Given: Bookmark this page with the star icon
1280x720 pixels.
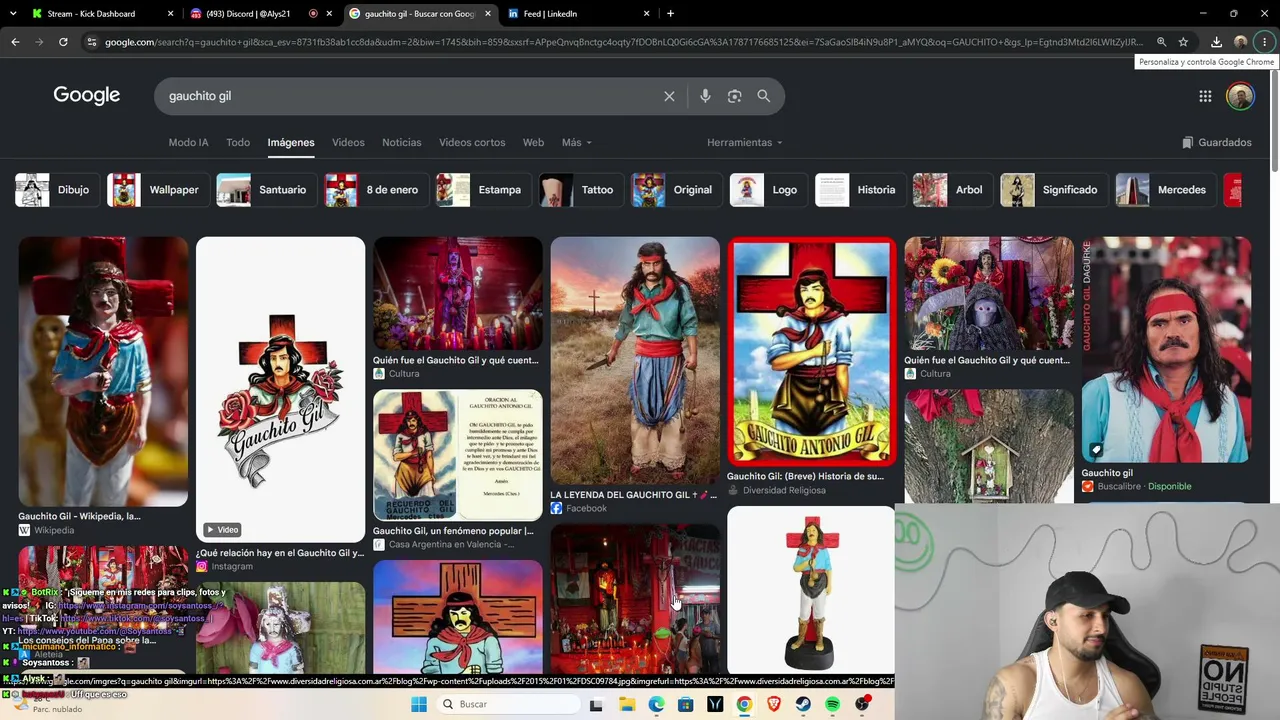Looking at the screenshot, I should (x=1183, y=42).
